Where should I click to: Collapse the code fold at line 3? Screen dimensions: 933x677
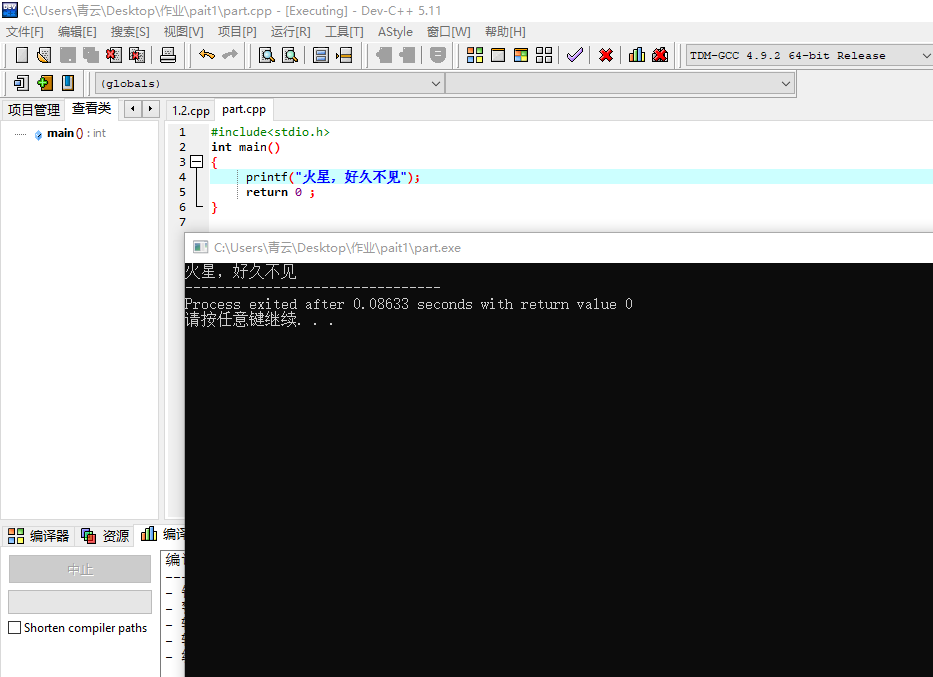point(196,162)
